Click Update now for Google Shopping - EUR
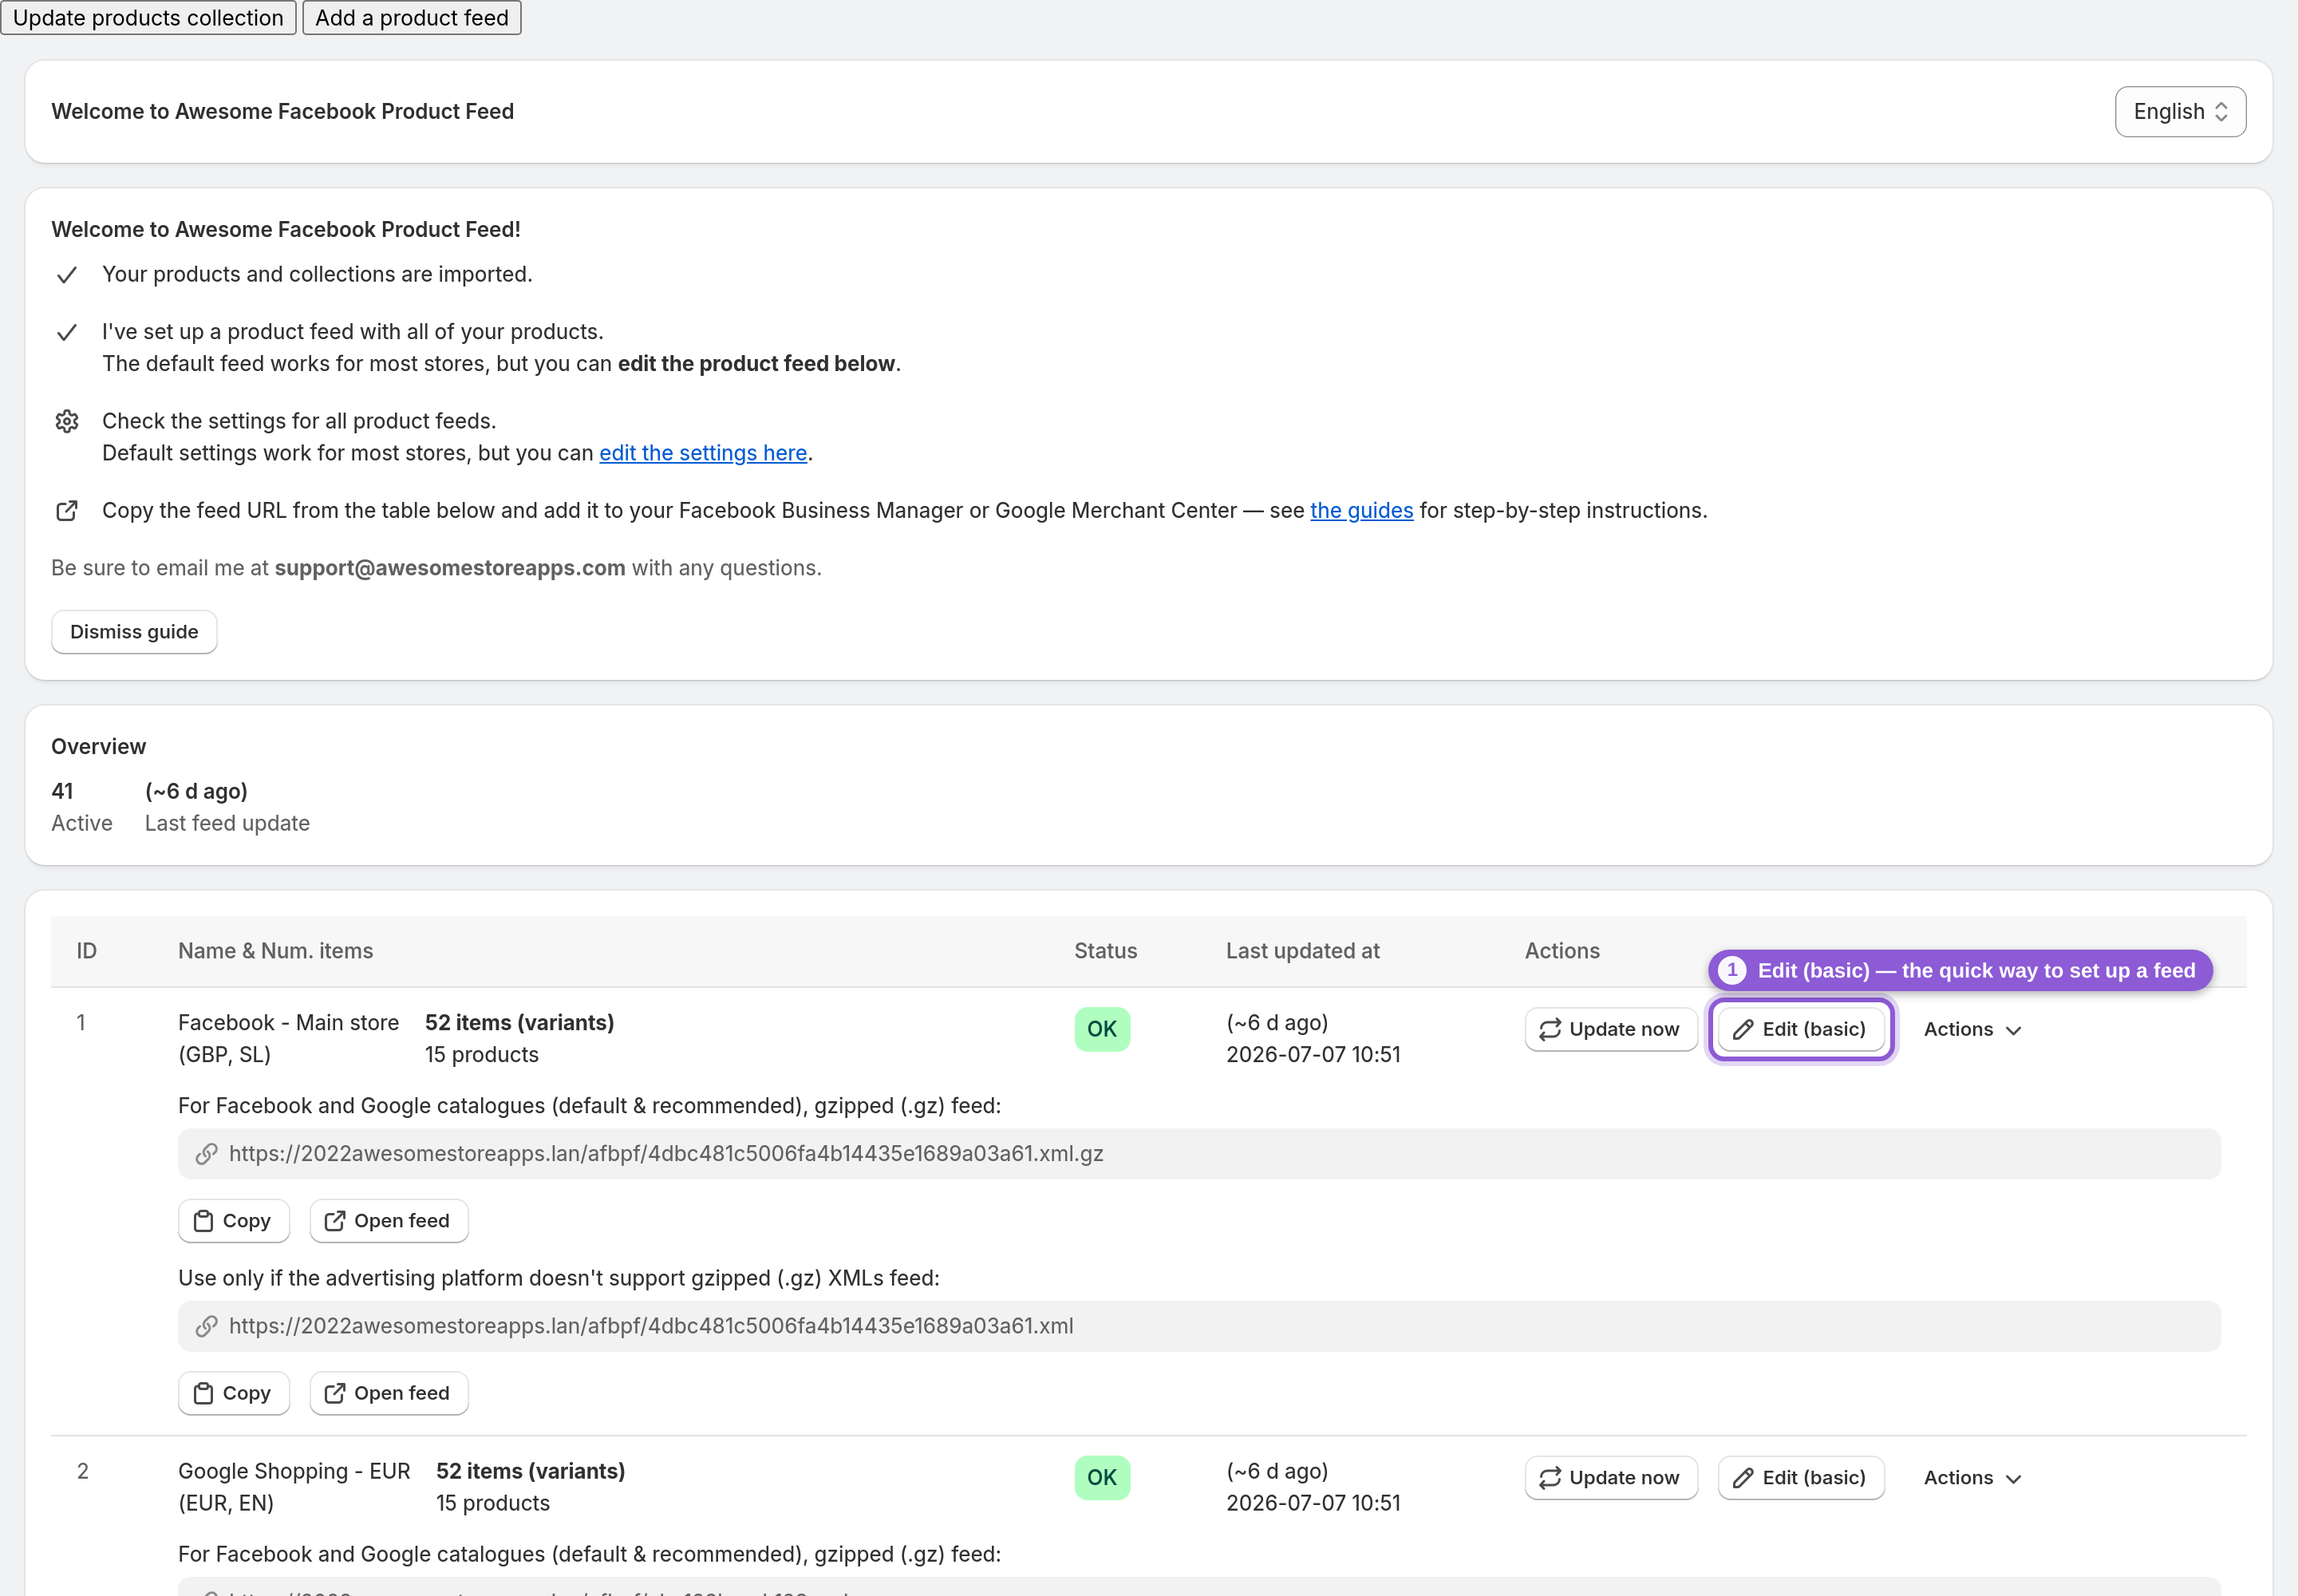The height and width of the screenshot is (1596, 2298). [1610, 1478]
